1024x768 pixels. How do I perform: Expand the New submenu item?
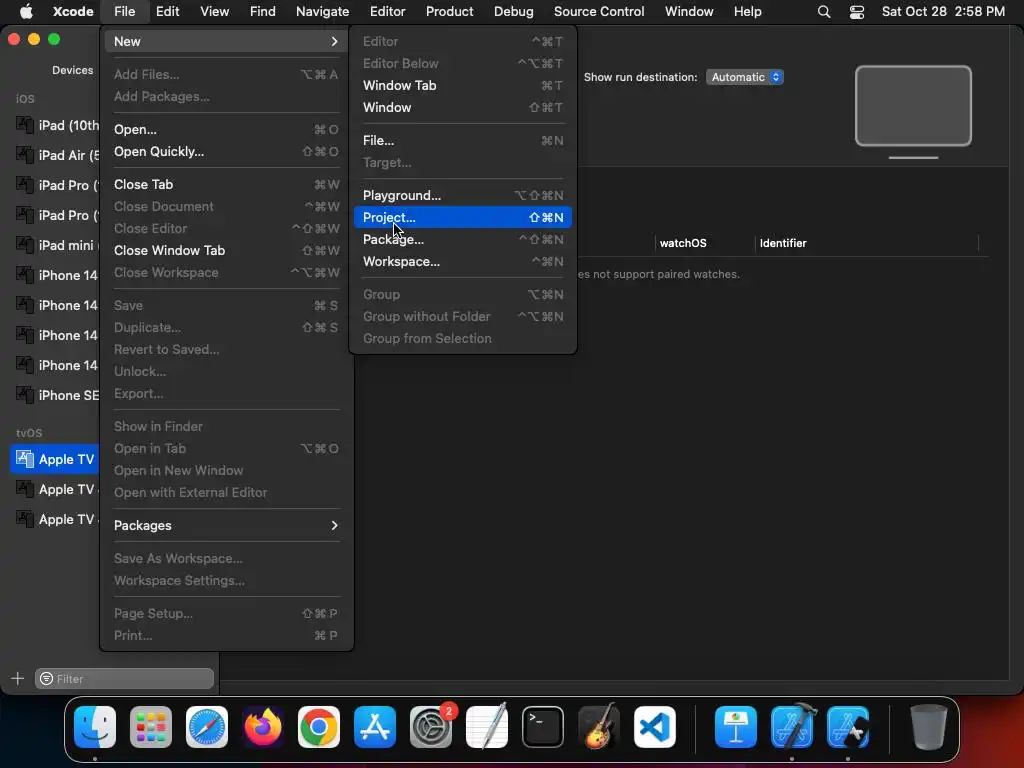tap(226, 41)
